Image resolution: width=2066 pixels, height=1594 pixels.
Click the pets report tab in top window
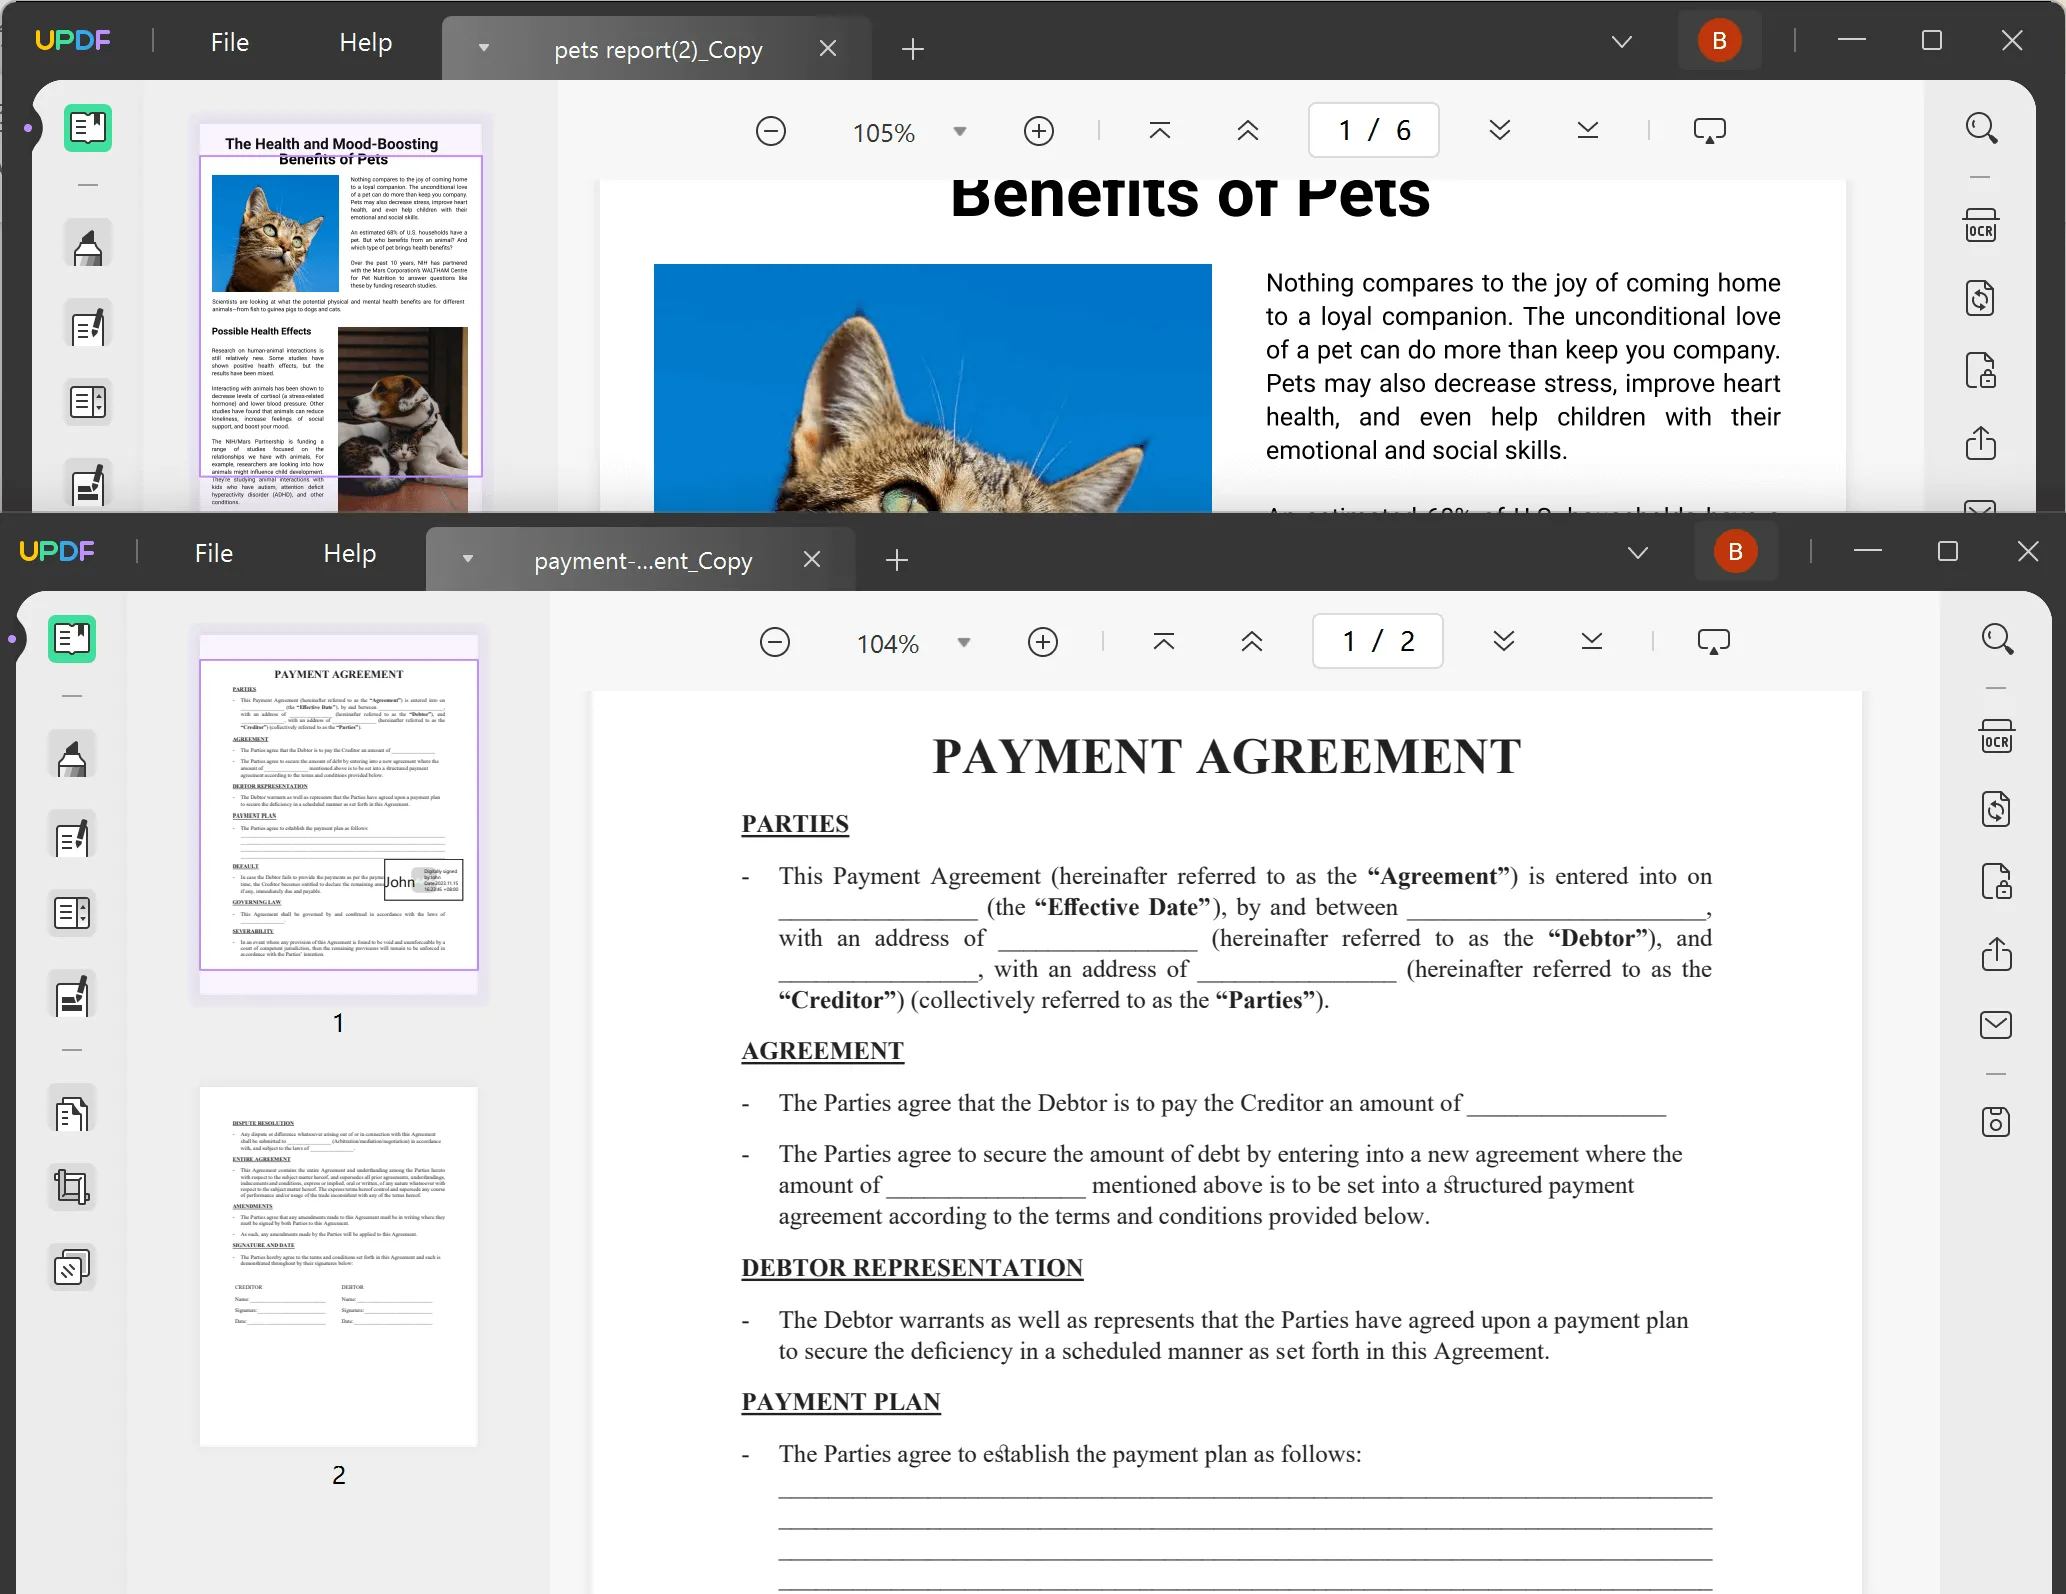[x=660, y=49]
